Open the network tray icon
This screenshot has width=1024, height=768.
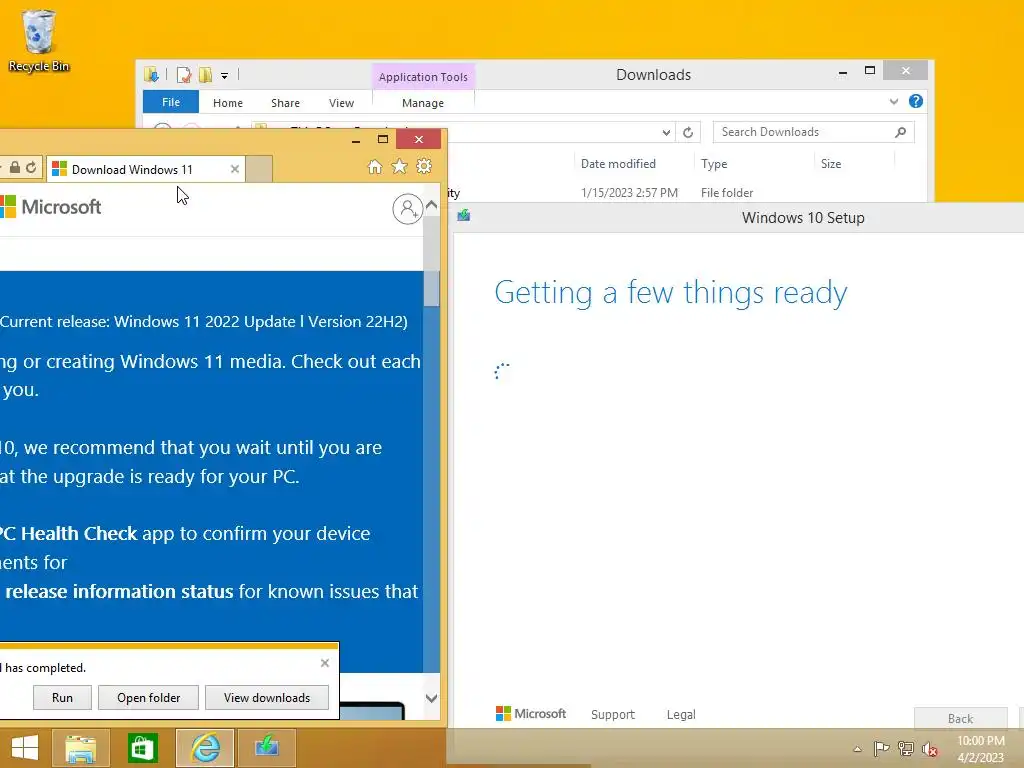coord(906,748)
